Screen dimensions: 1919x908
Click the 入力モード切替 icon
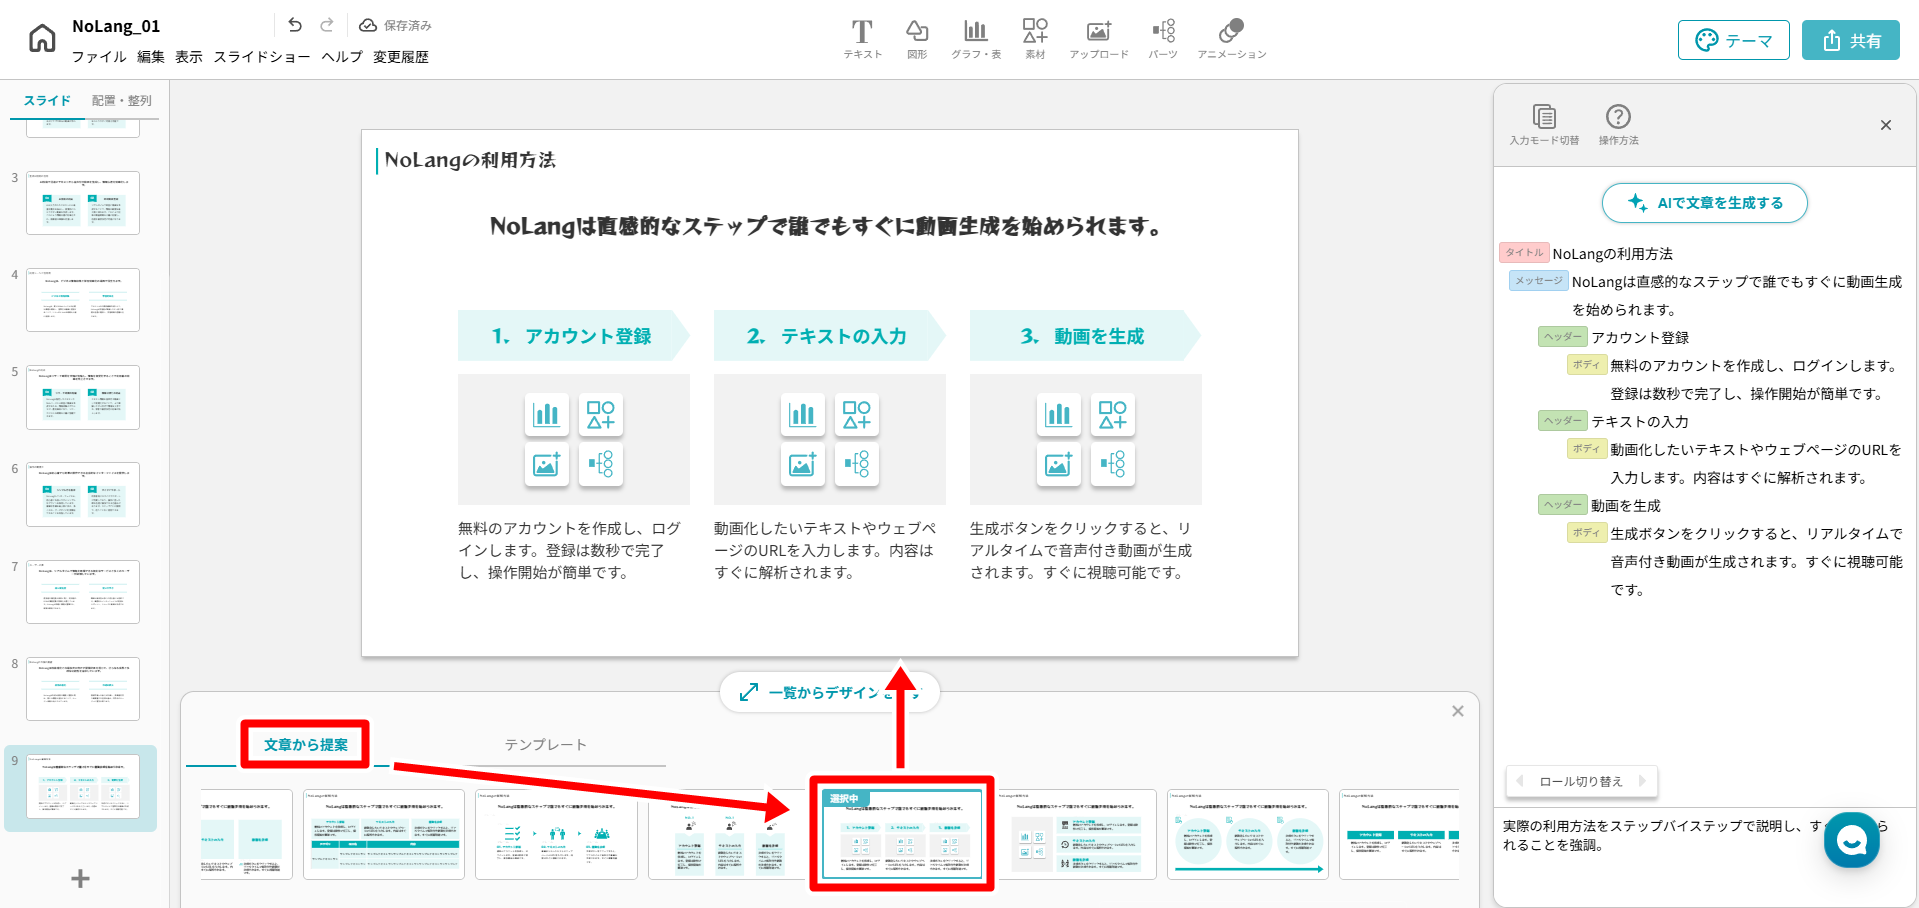click(1544, 125)
